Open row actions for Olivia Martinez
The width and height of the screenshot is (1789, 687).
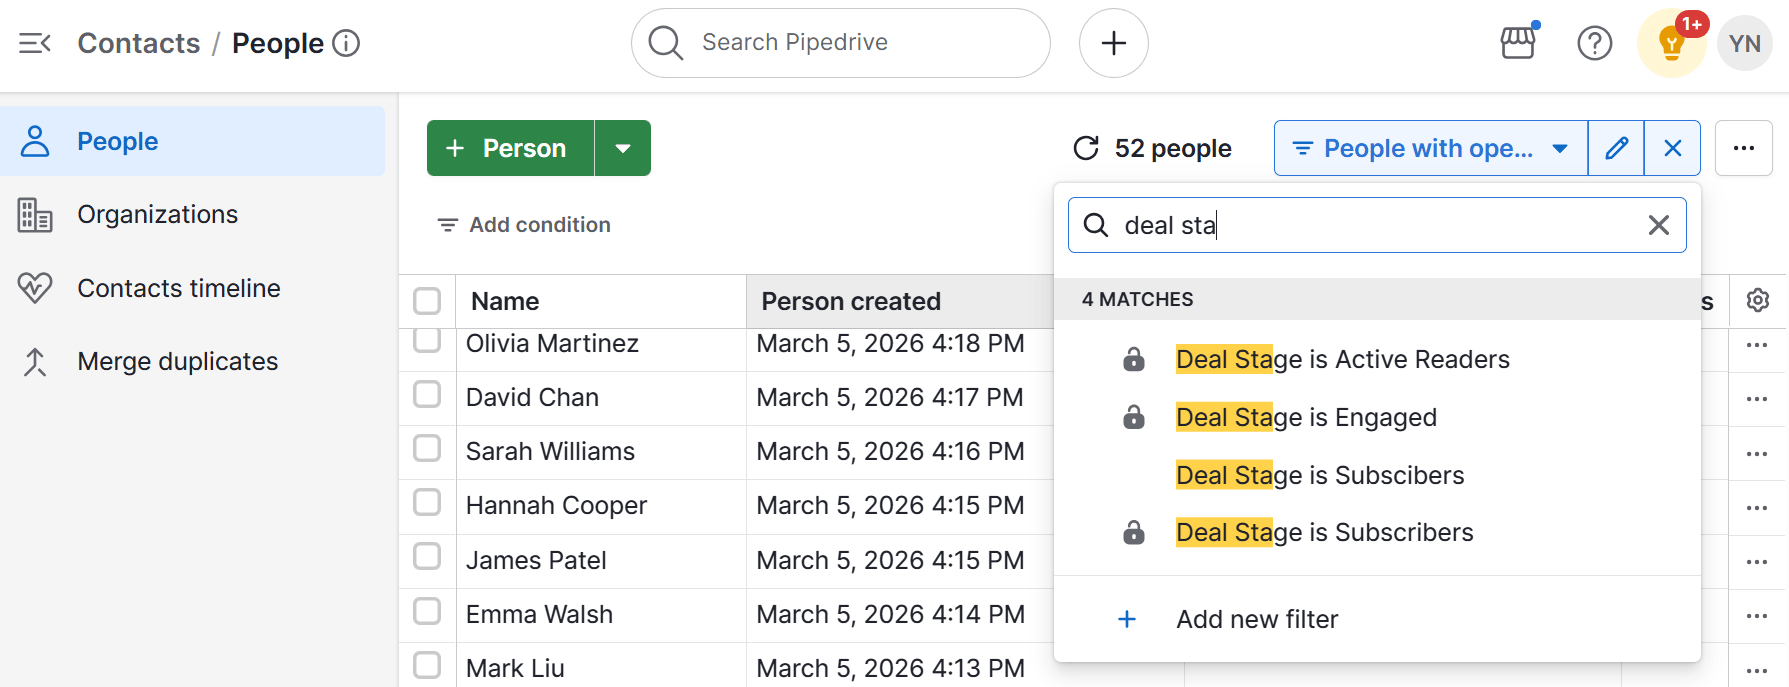(1757, 345)
